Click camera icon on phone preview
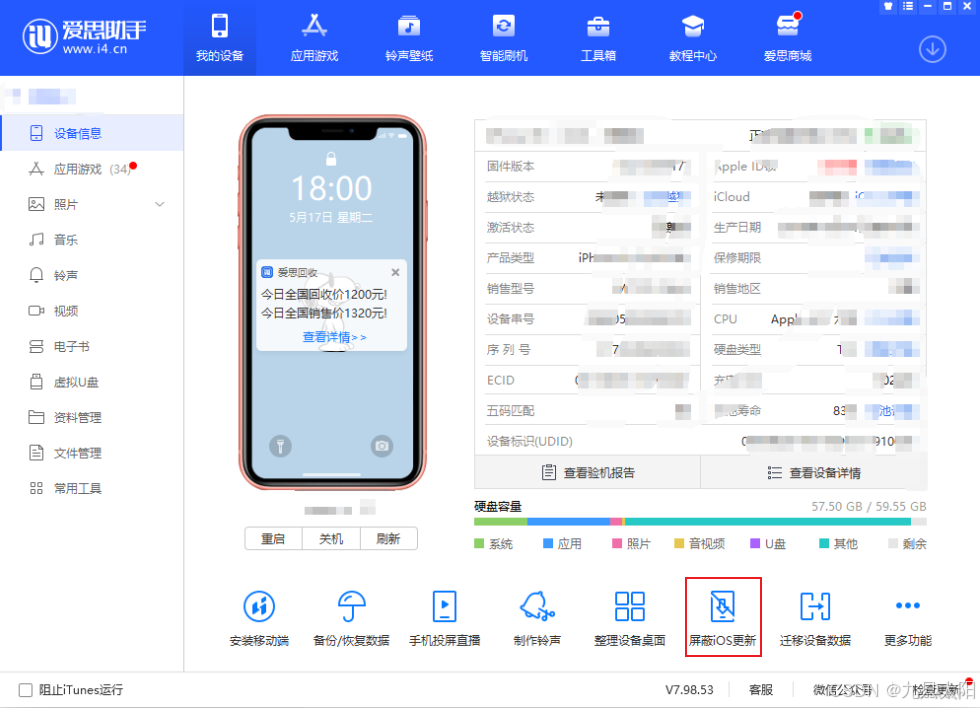 (x=382, y=446)
